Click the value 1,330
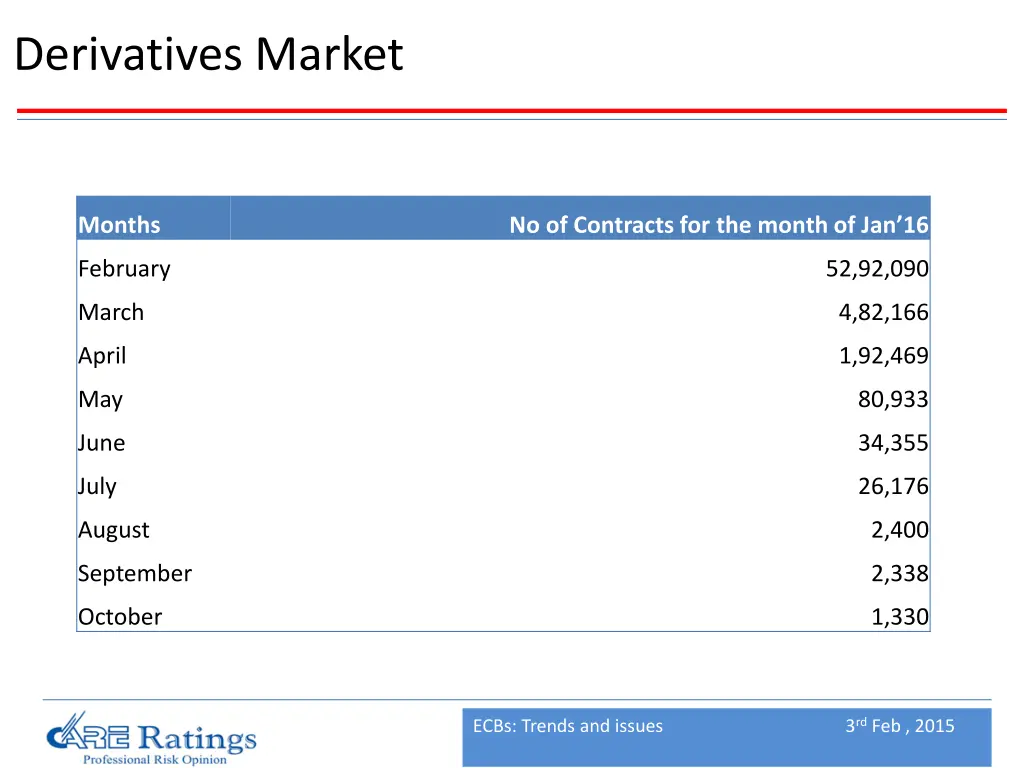 [900, 617]
